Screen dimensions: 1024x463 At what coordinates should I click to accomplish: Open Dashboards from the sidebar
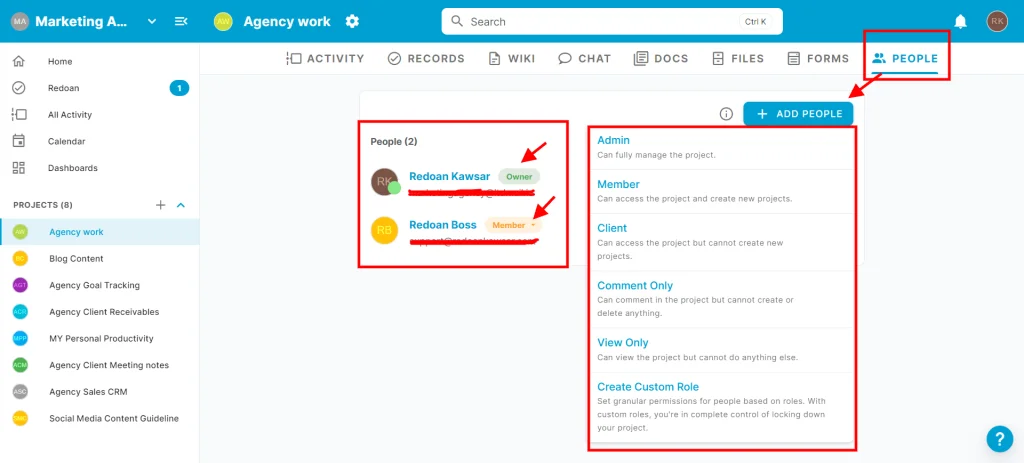(73, 168)
